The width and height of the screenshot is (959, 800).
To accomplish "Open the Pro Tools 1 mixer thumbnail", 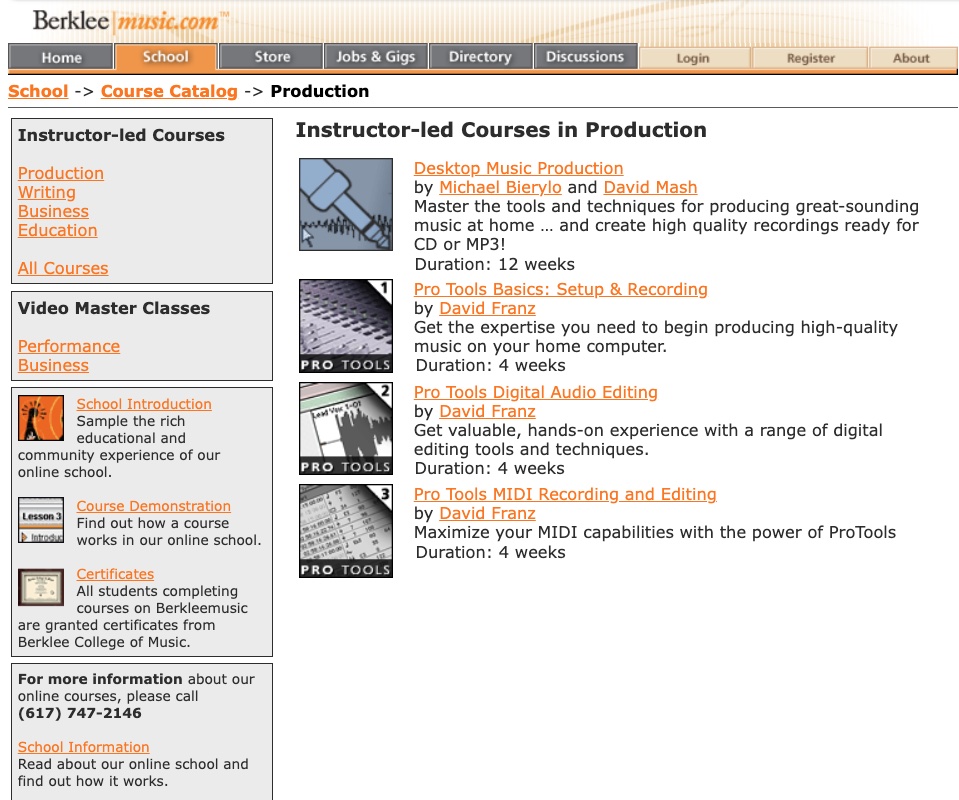I will coord(346,326).
